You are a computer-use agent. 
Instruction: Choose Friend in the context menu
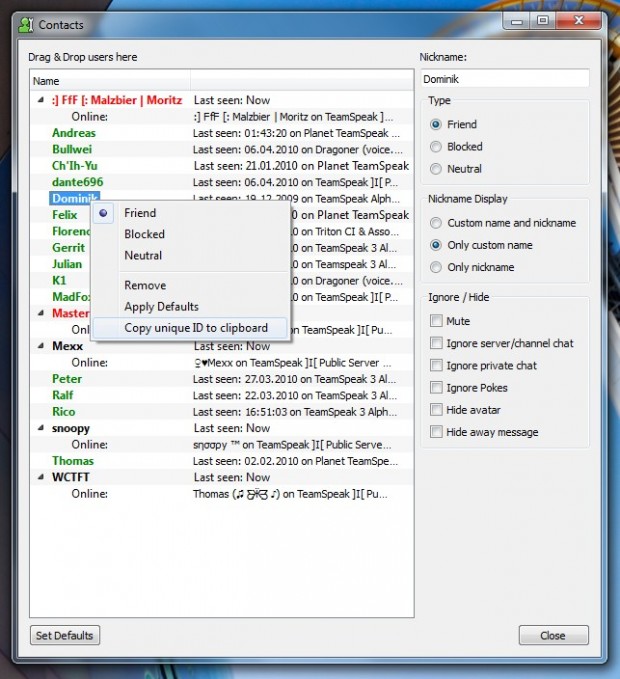[x=191, y=213]
